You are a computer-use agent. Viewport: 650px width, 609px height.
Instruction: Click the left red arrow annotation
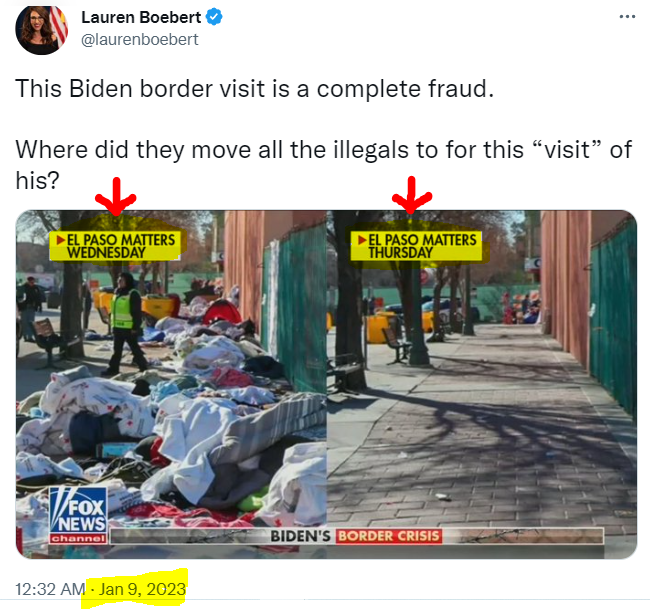(116, 197)
